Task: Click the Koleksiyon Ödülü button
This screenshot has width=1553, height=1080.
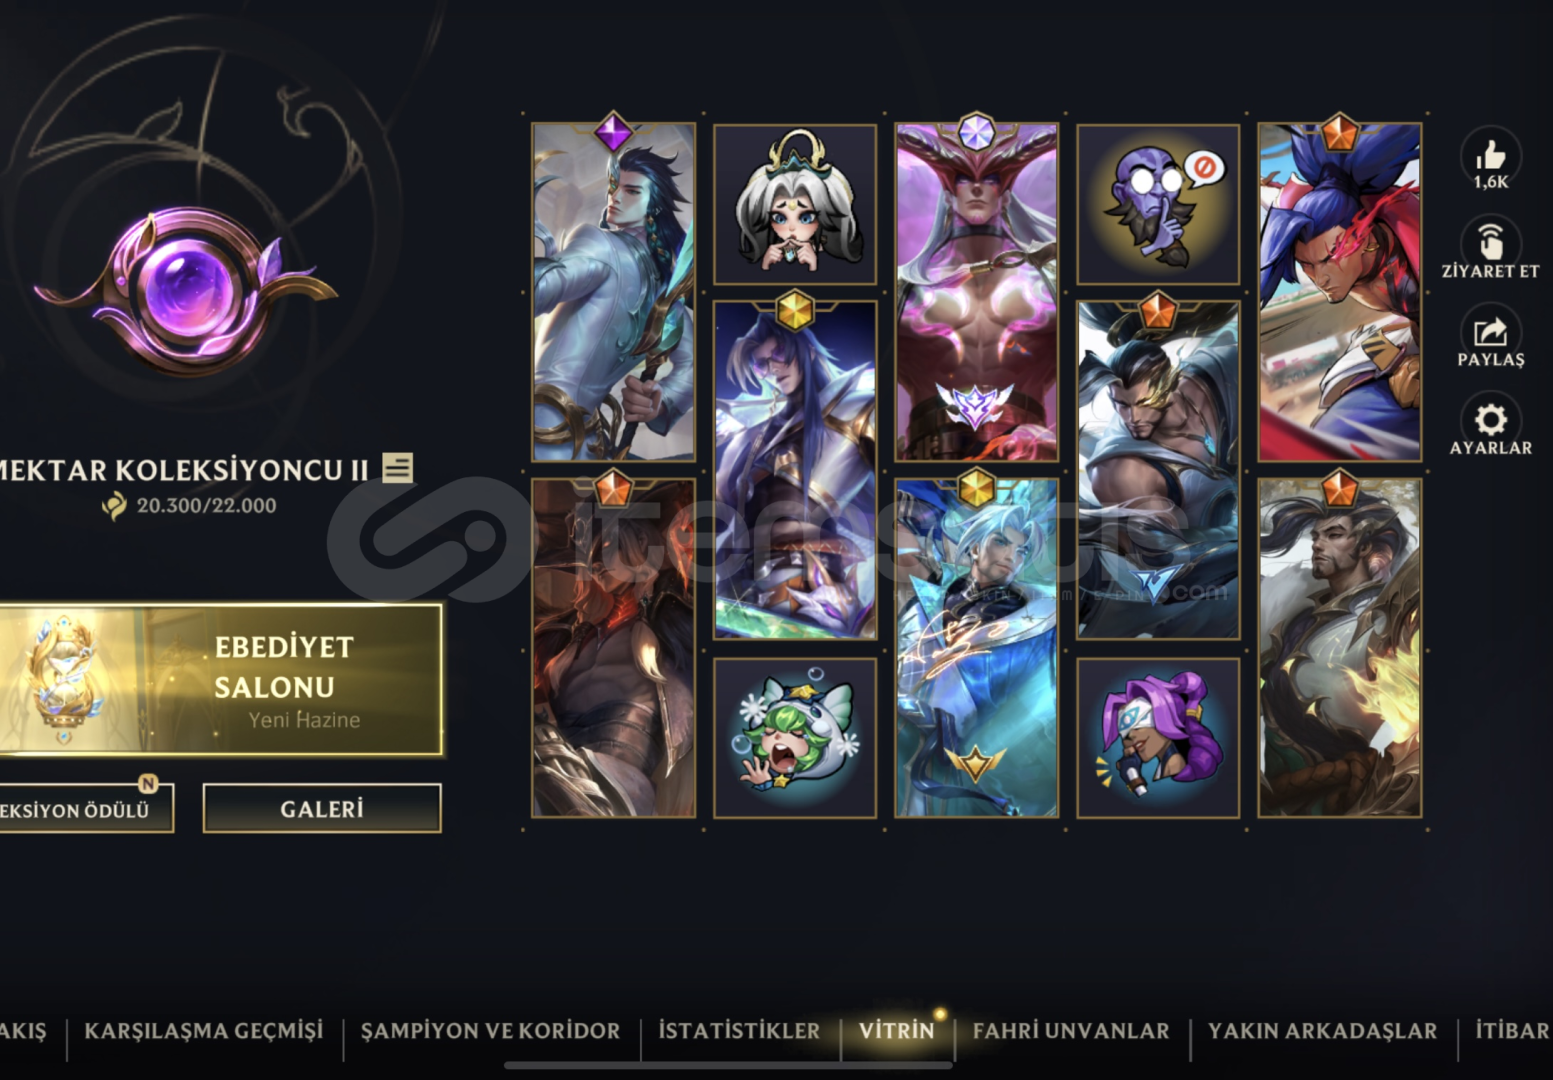Action: 85,808
